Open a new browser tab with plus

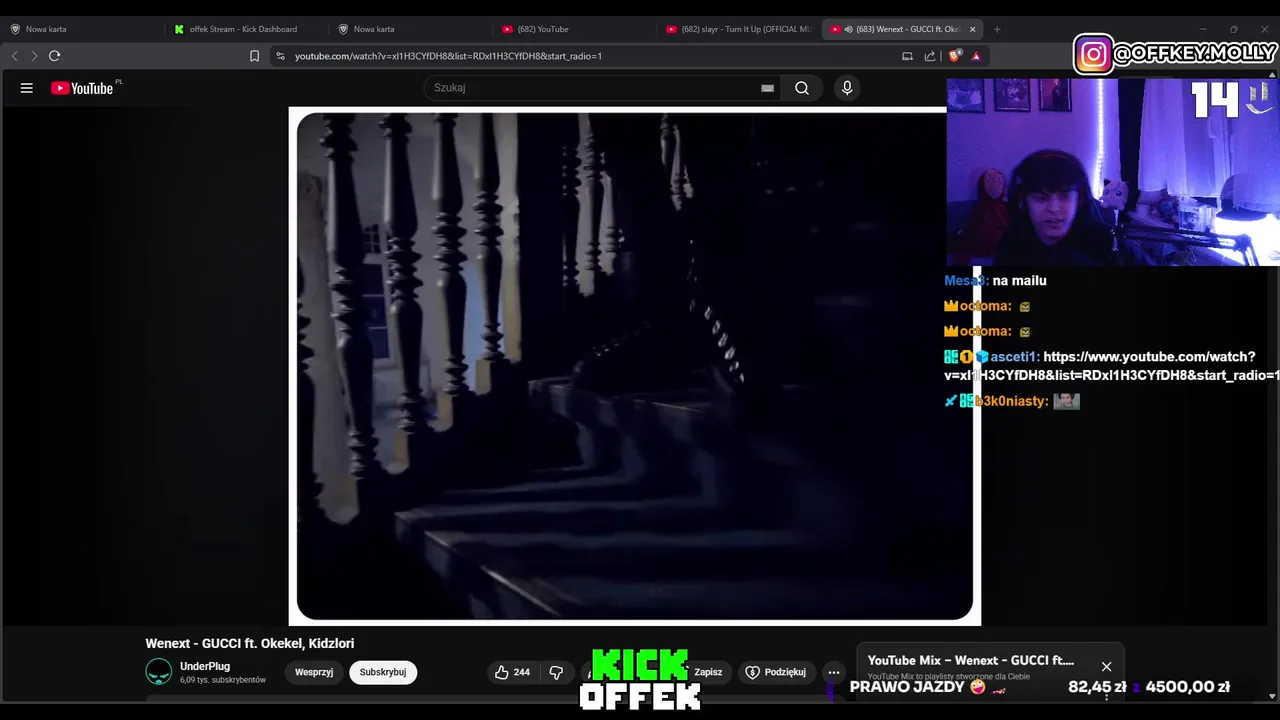tap(997, 29)
